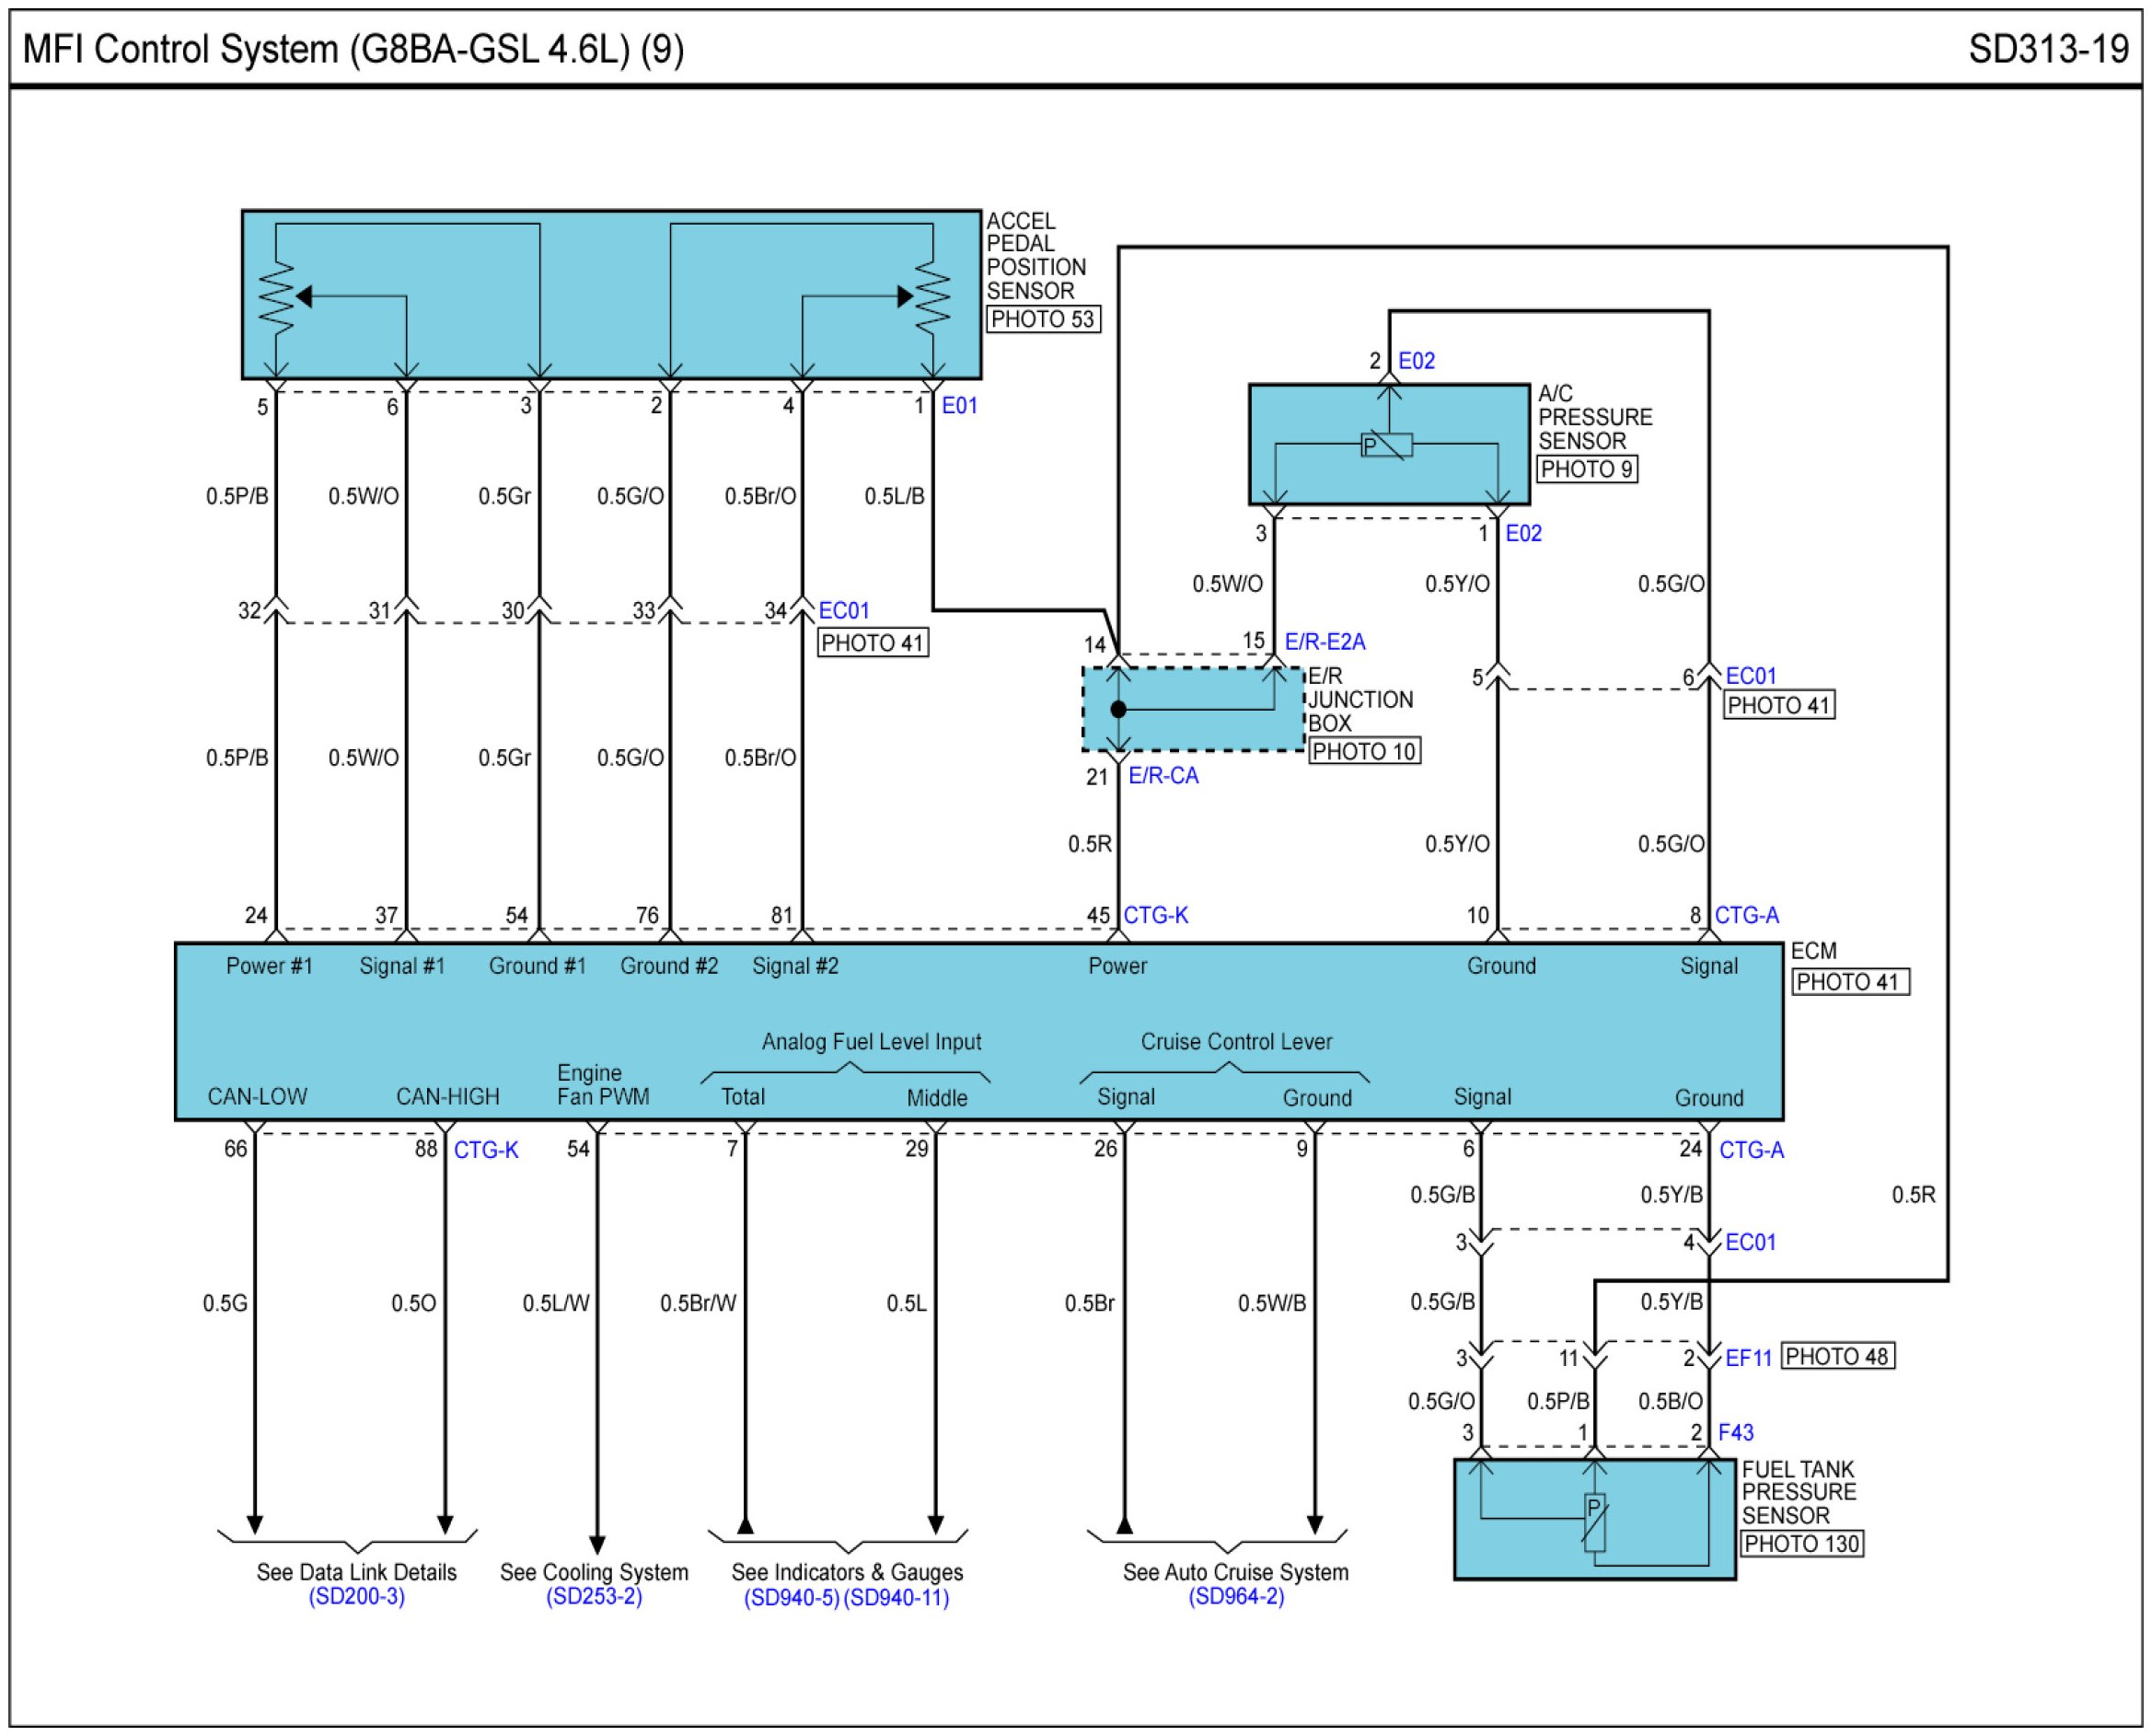
Task: Click the E/R-E2A connector label
Action: click(x=1325, y=642)
